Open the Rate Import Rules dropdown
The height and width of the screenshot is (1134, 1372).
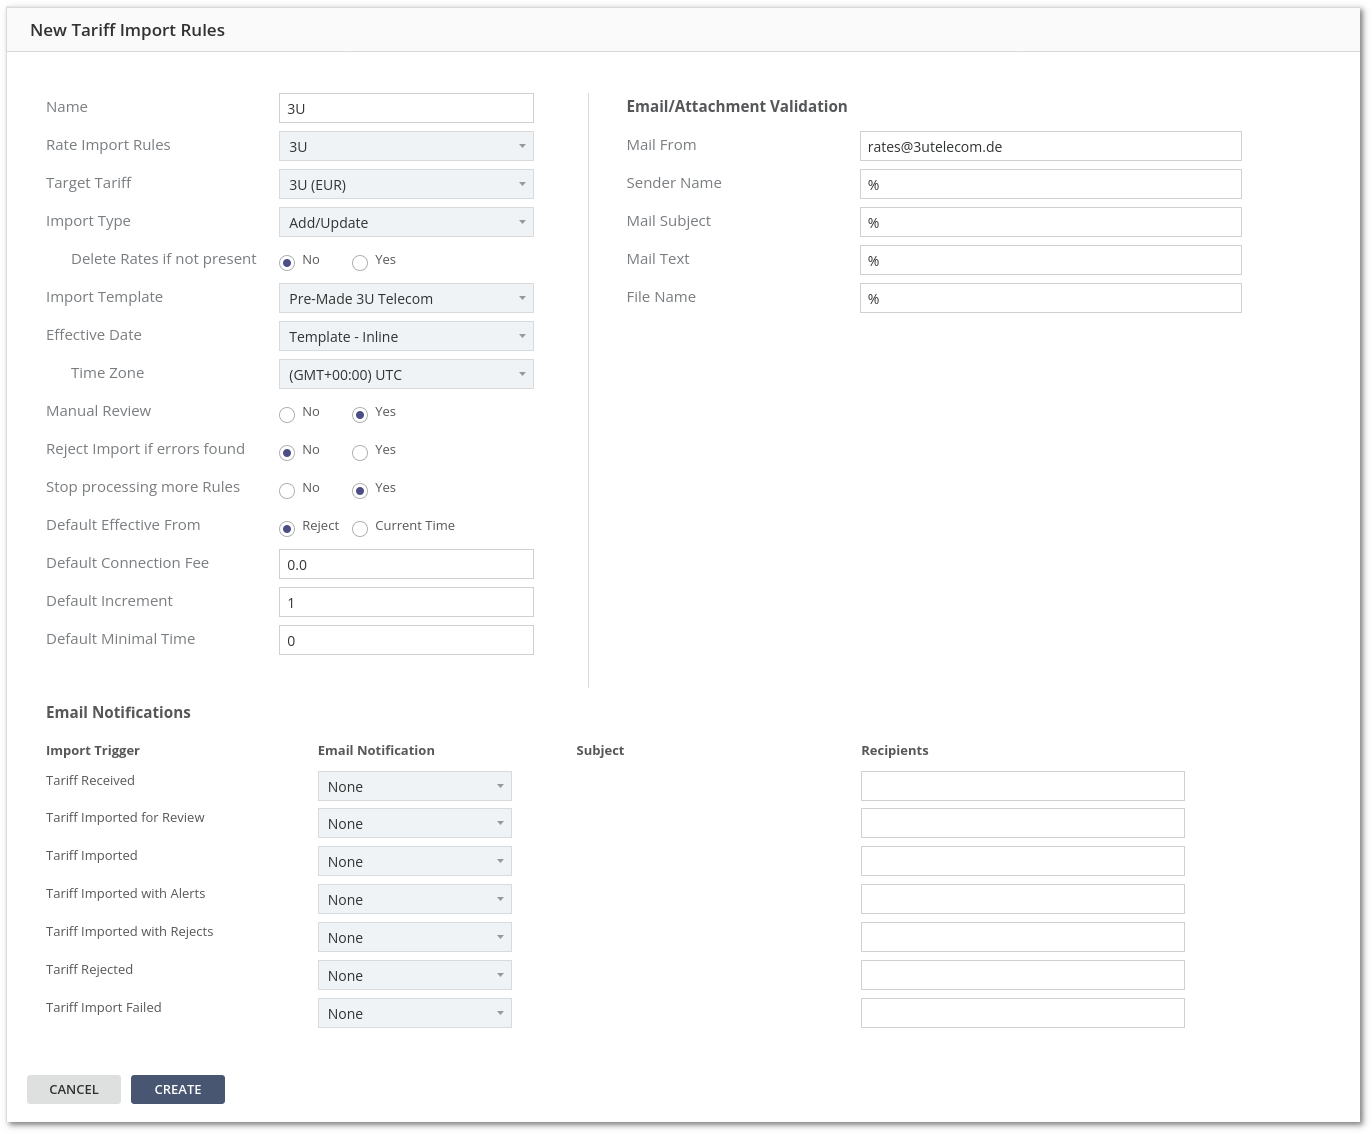pos(406,146)
